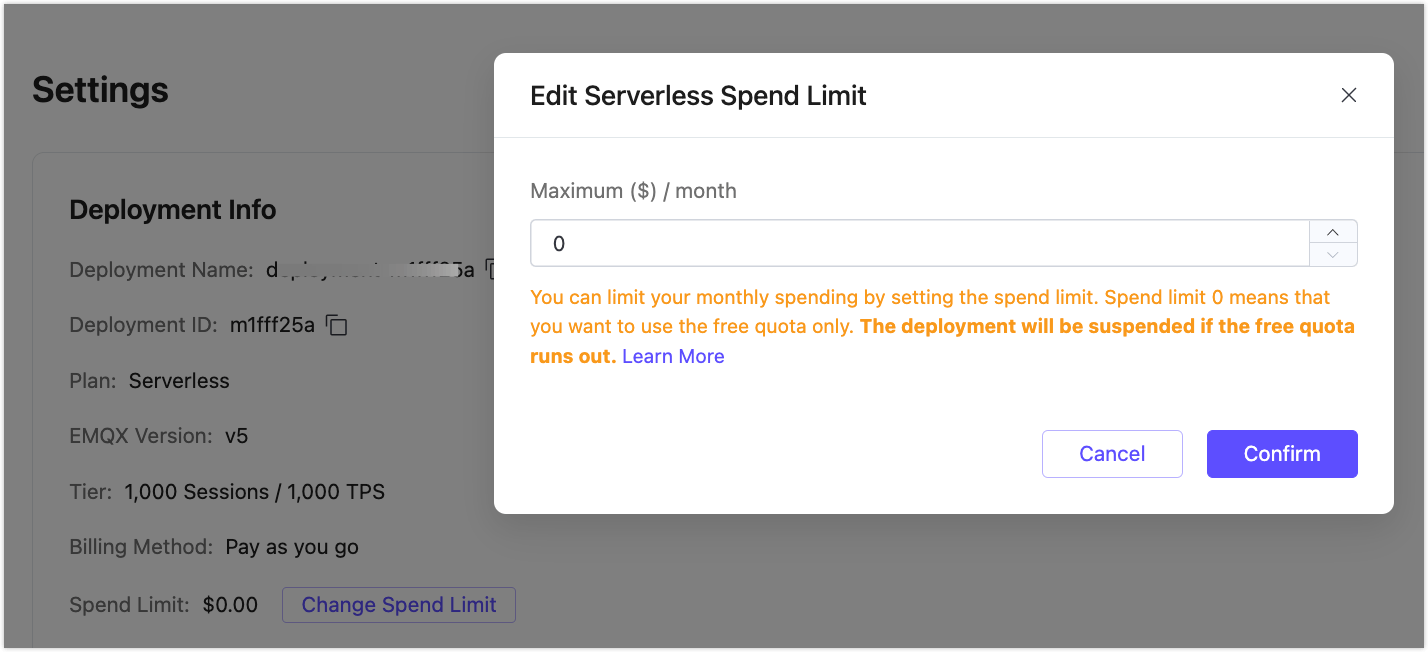Confirm the new spend limit
The width and height of the screenshot is (1428, 652).
coord(1282,453)
